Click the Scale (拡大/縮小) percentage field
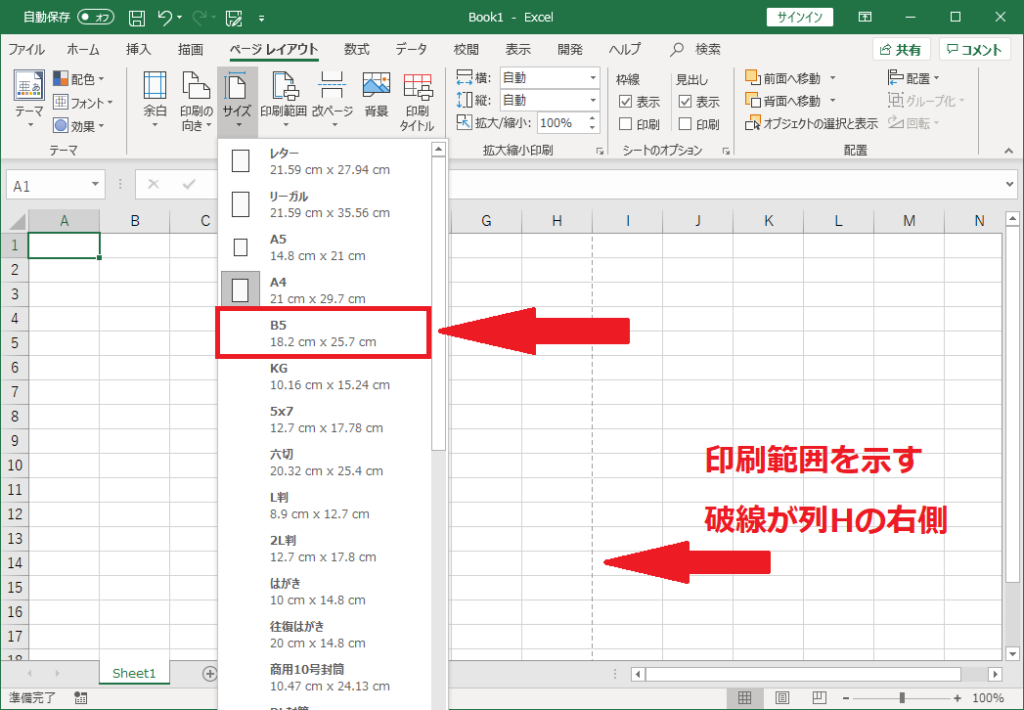This screenshot has width=1024, height=710. click(562, 123)
